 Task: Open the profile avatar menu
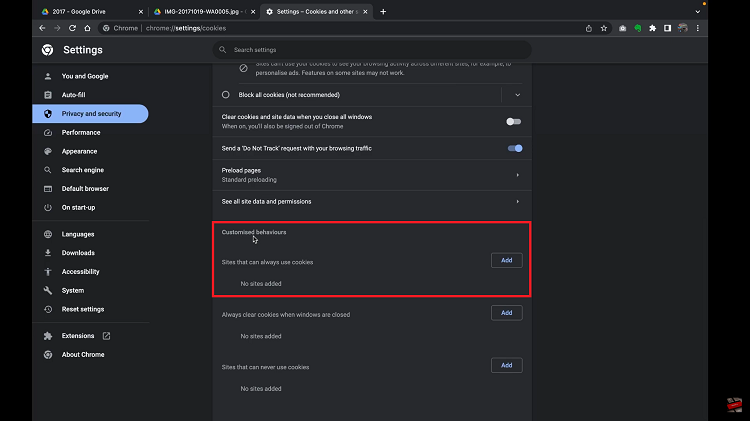click(x=683, y=28)
